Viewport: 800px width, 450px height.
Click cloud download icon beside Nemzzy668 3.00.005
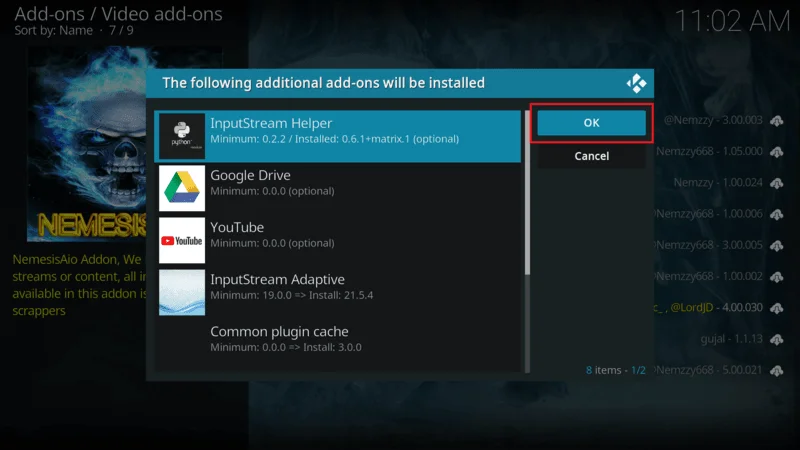(x=777, y=245)
